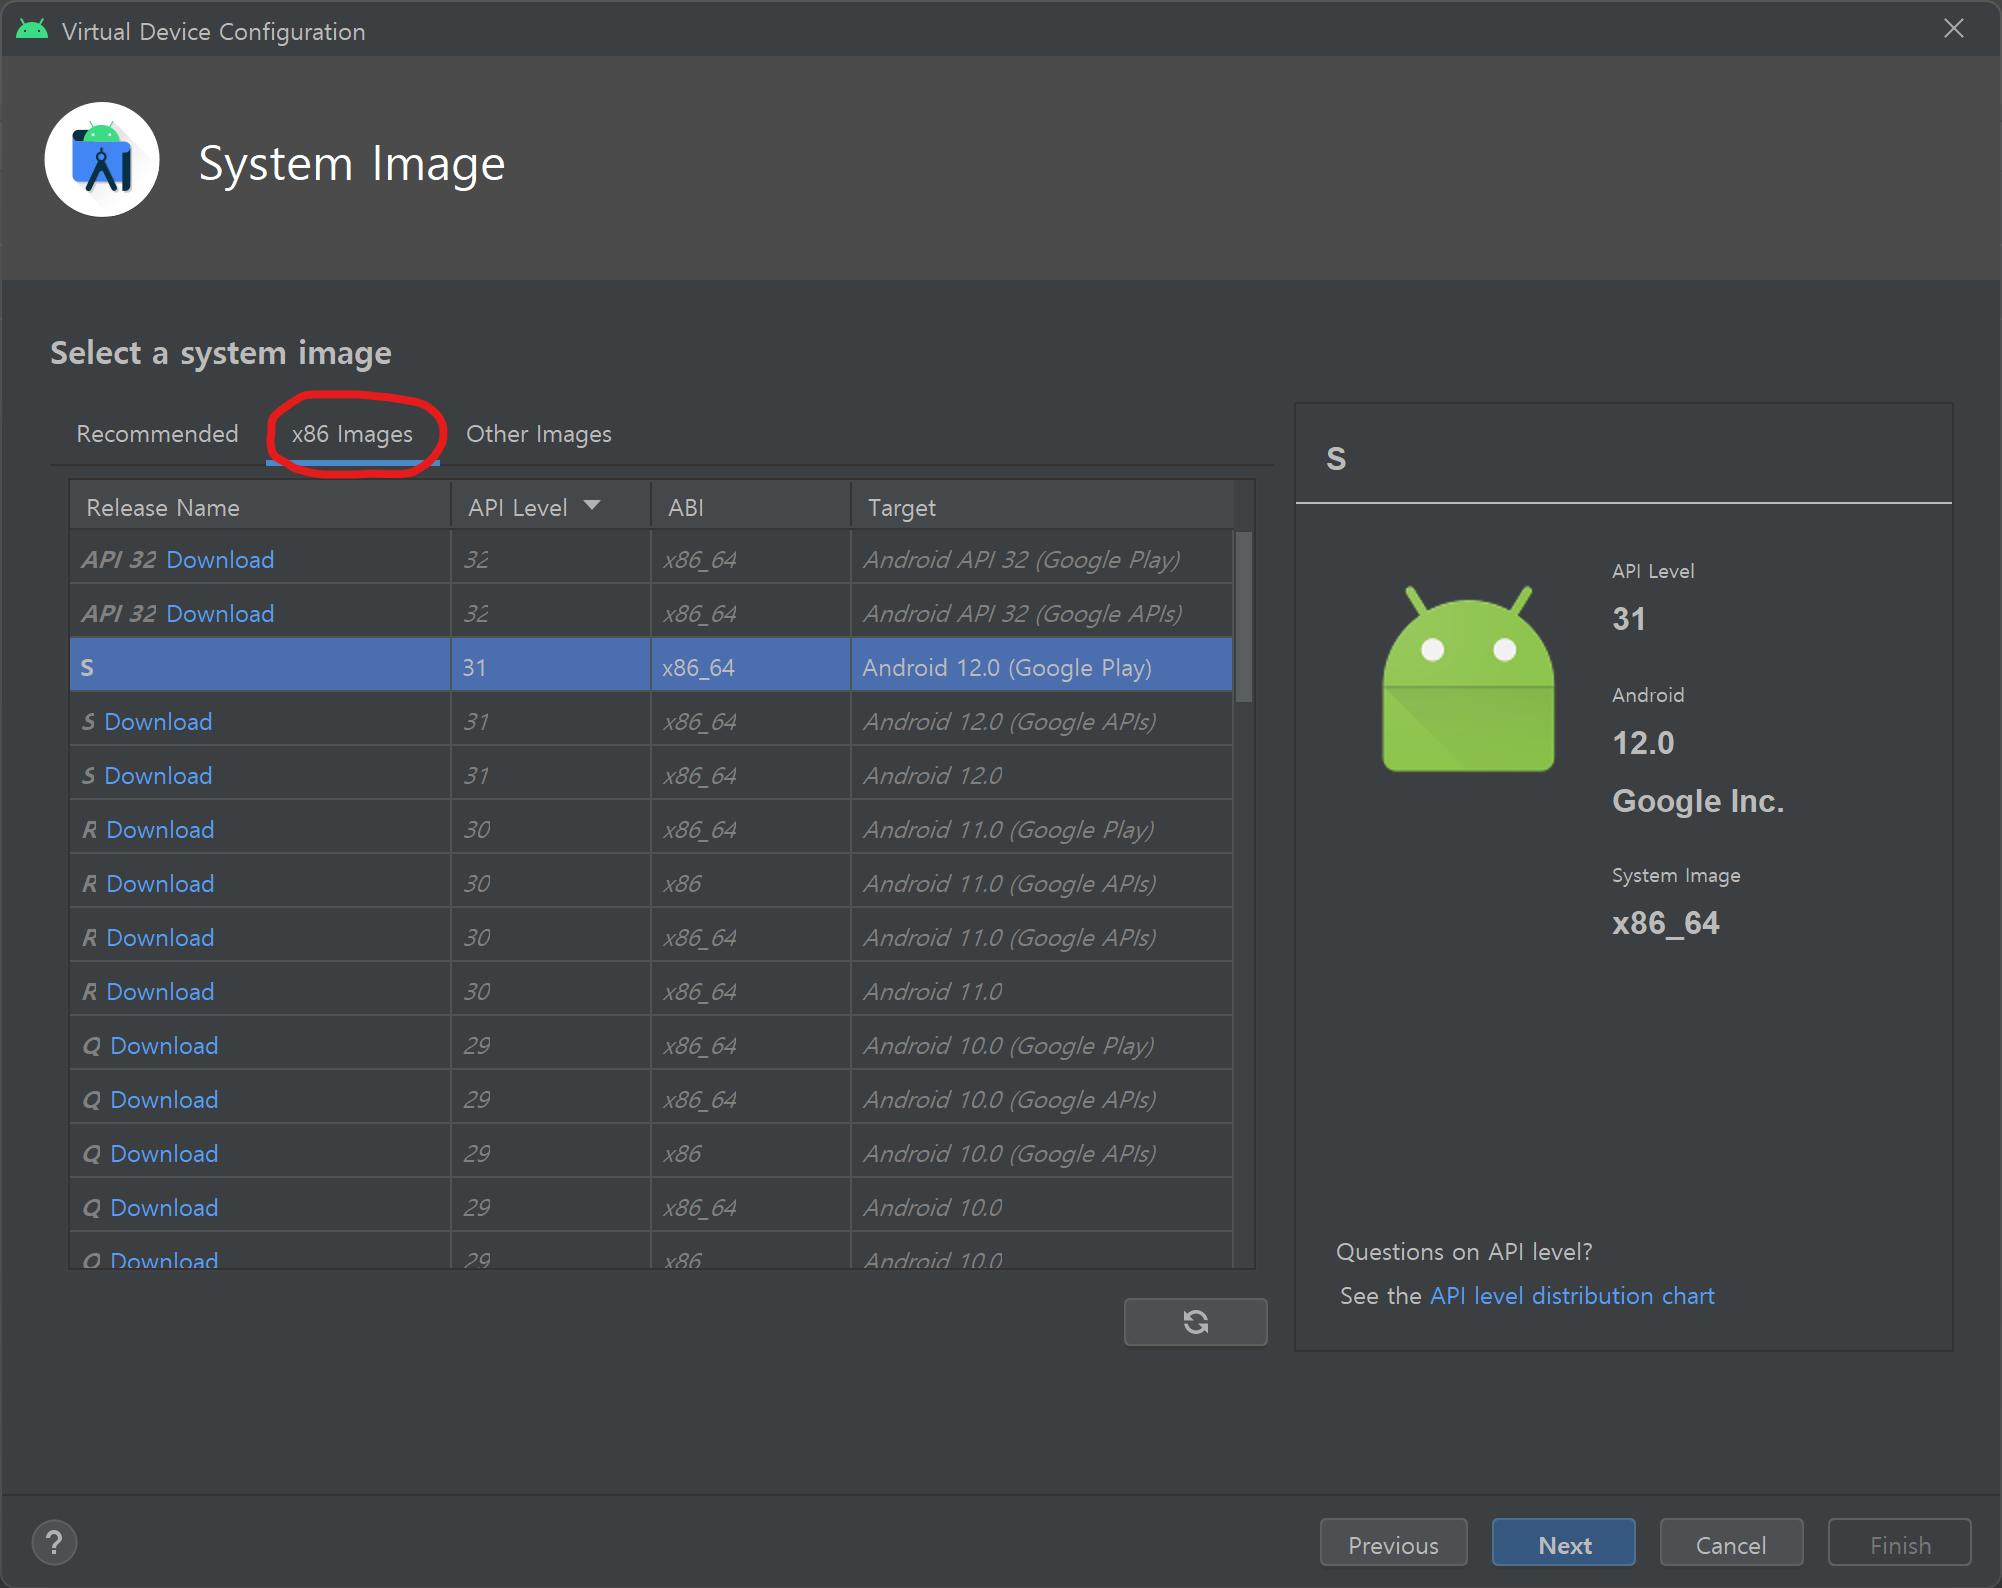Screen dimensions: 2002x1588
Task: Select the S Android 12.0 Google Play row
Action: point(650,668)
